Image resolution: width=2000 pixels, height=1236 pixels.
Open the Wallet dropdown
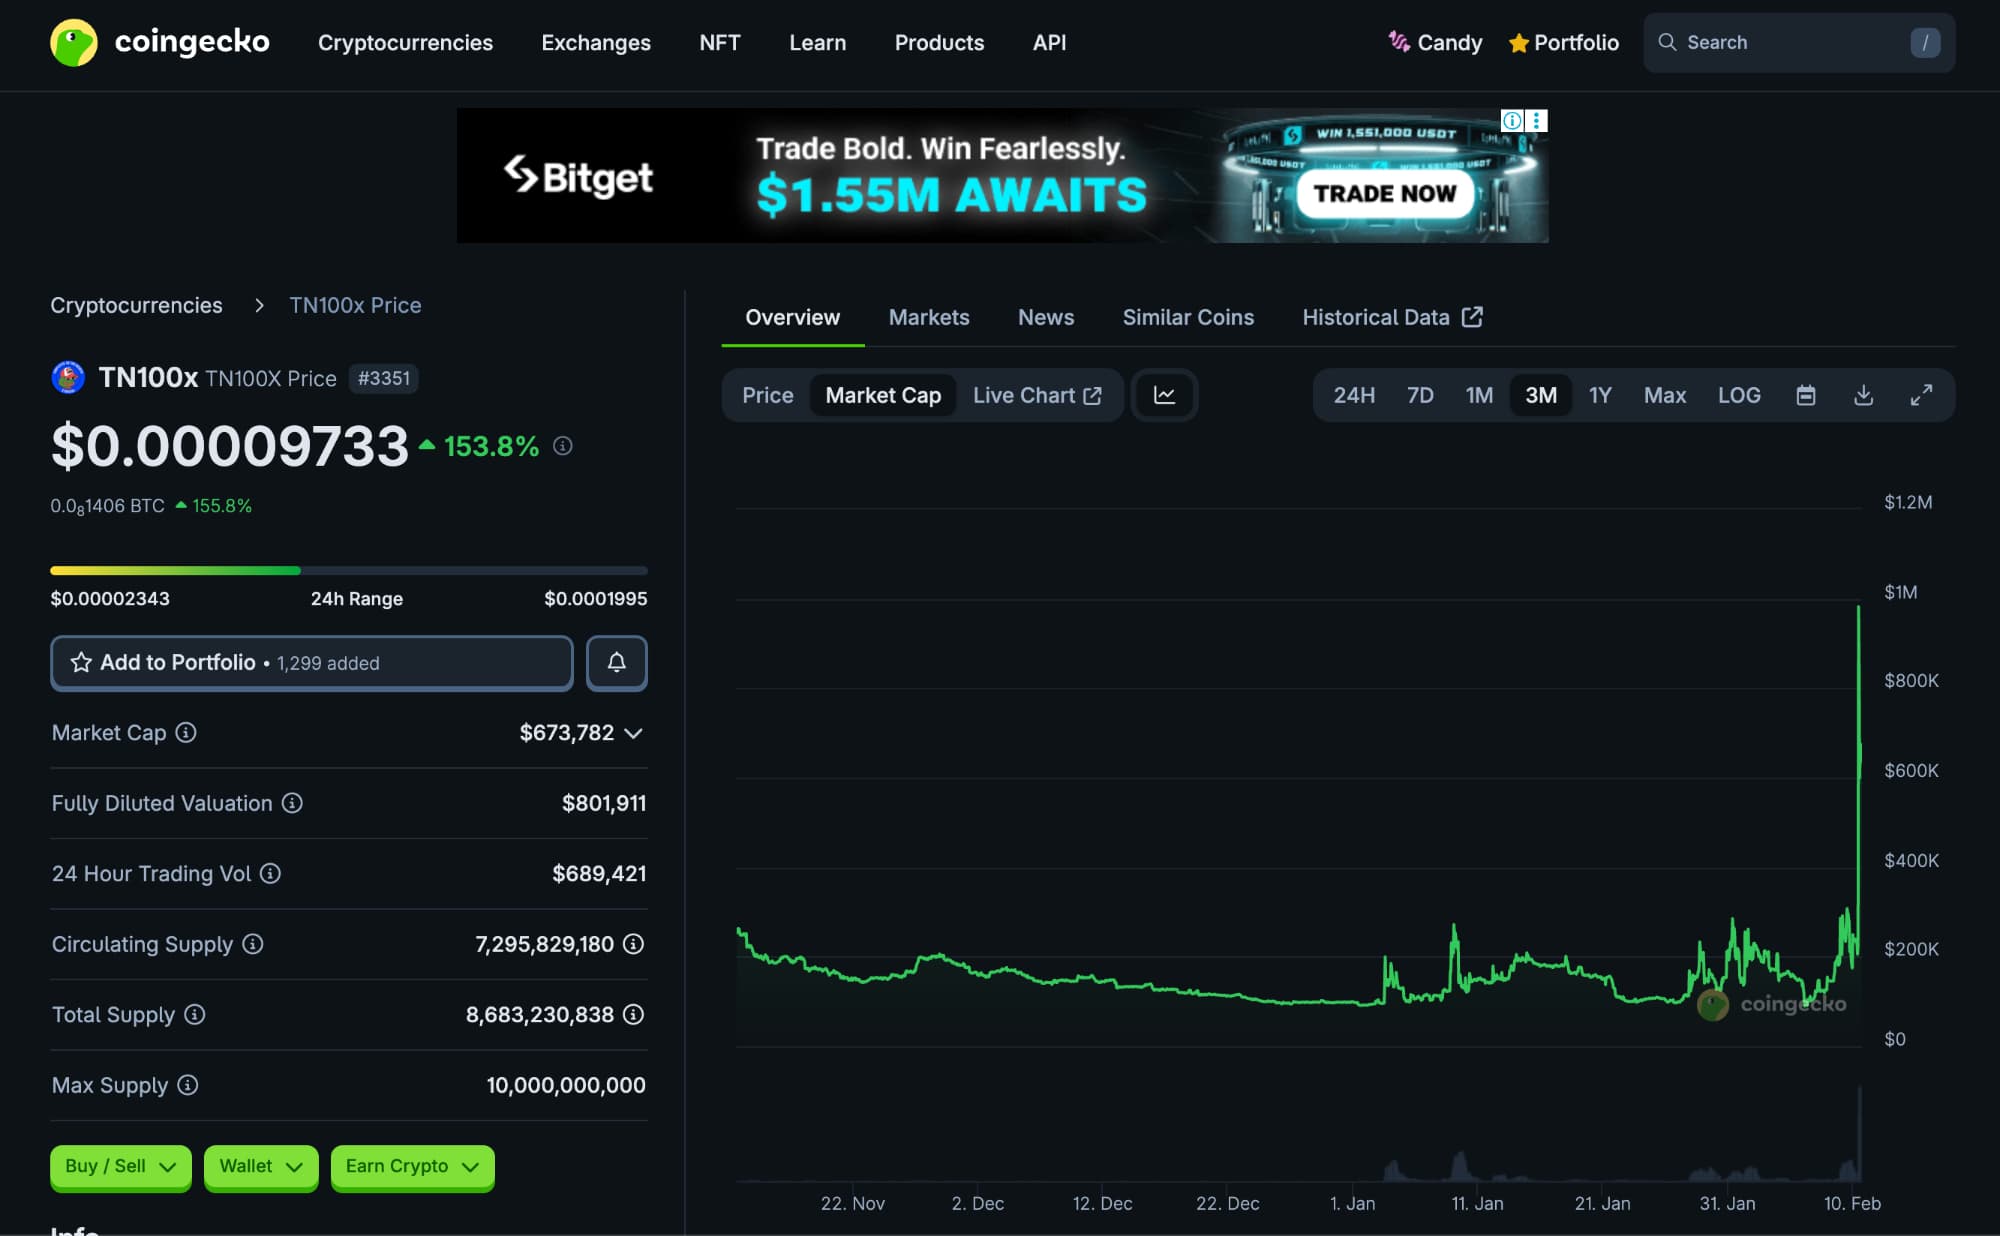260,1166
